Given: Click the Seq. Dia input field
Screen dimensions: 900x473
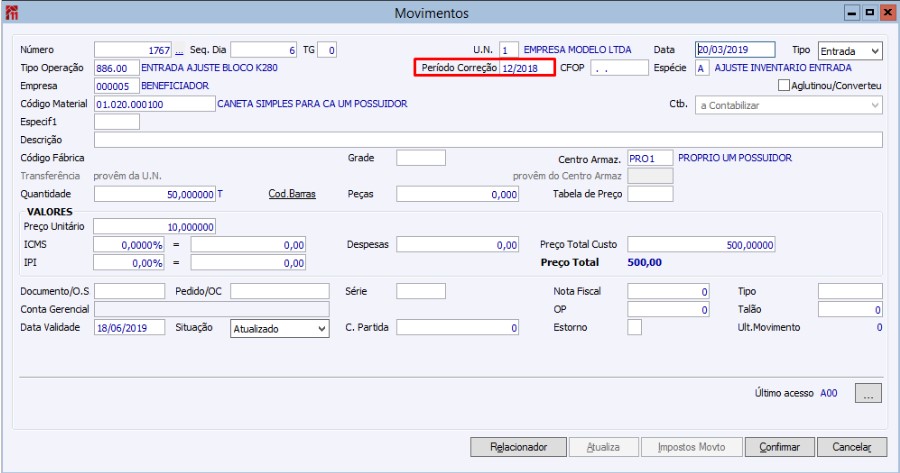Looking at the screenshot, I should coord(263,50).
